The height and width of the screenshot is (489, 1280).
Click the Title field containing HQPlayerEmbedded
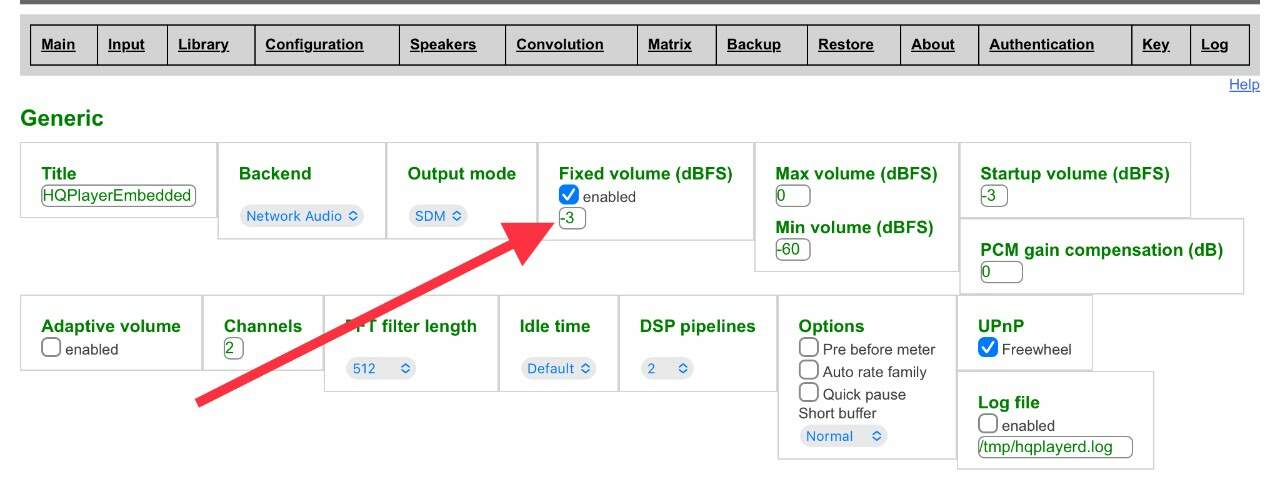click(x=118, y=196)
